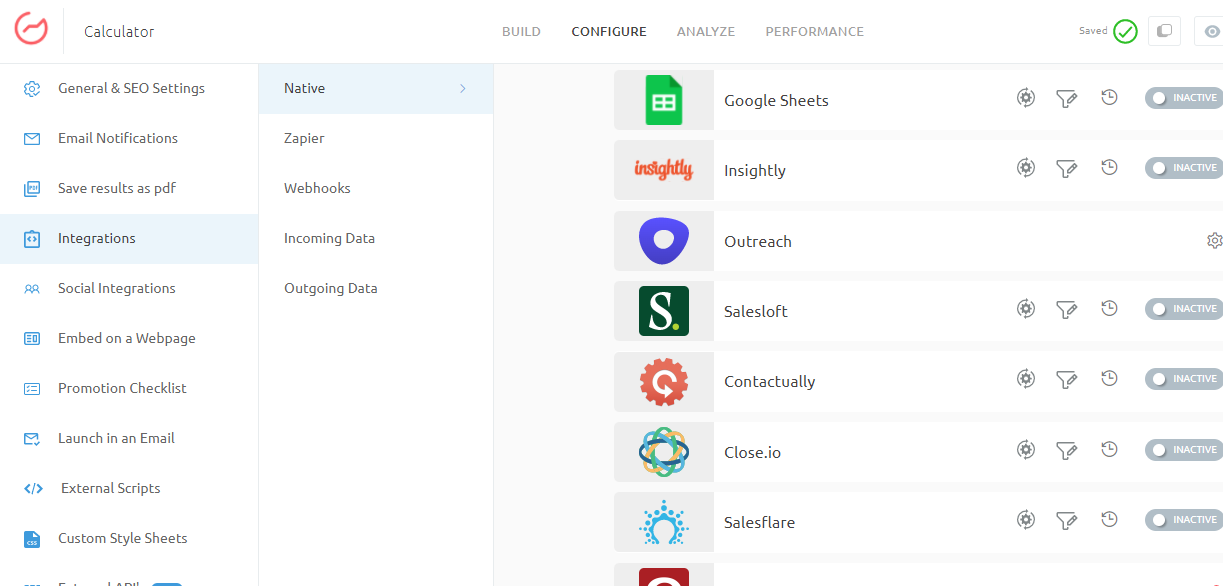Image resolution: width=1223 pixels, height=586 pixels.
Task: Go to Custom Style Sheets
Action: tap(129, 538)
